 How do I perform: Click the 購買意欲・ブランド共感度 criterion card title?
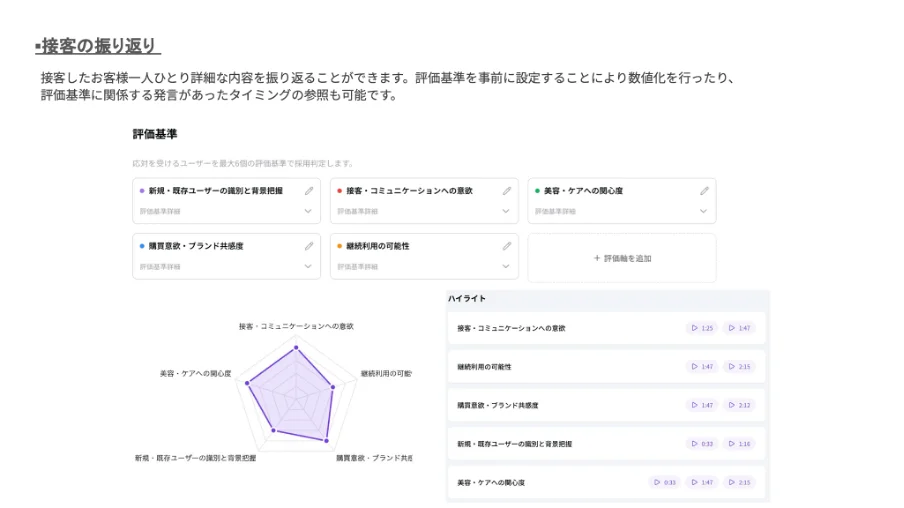[196, 246]
